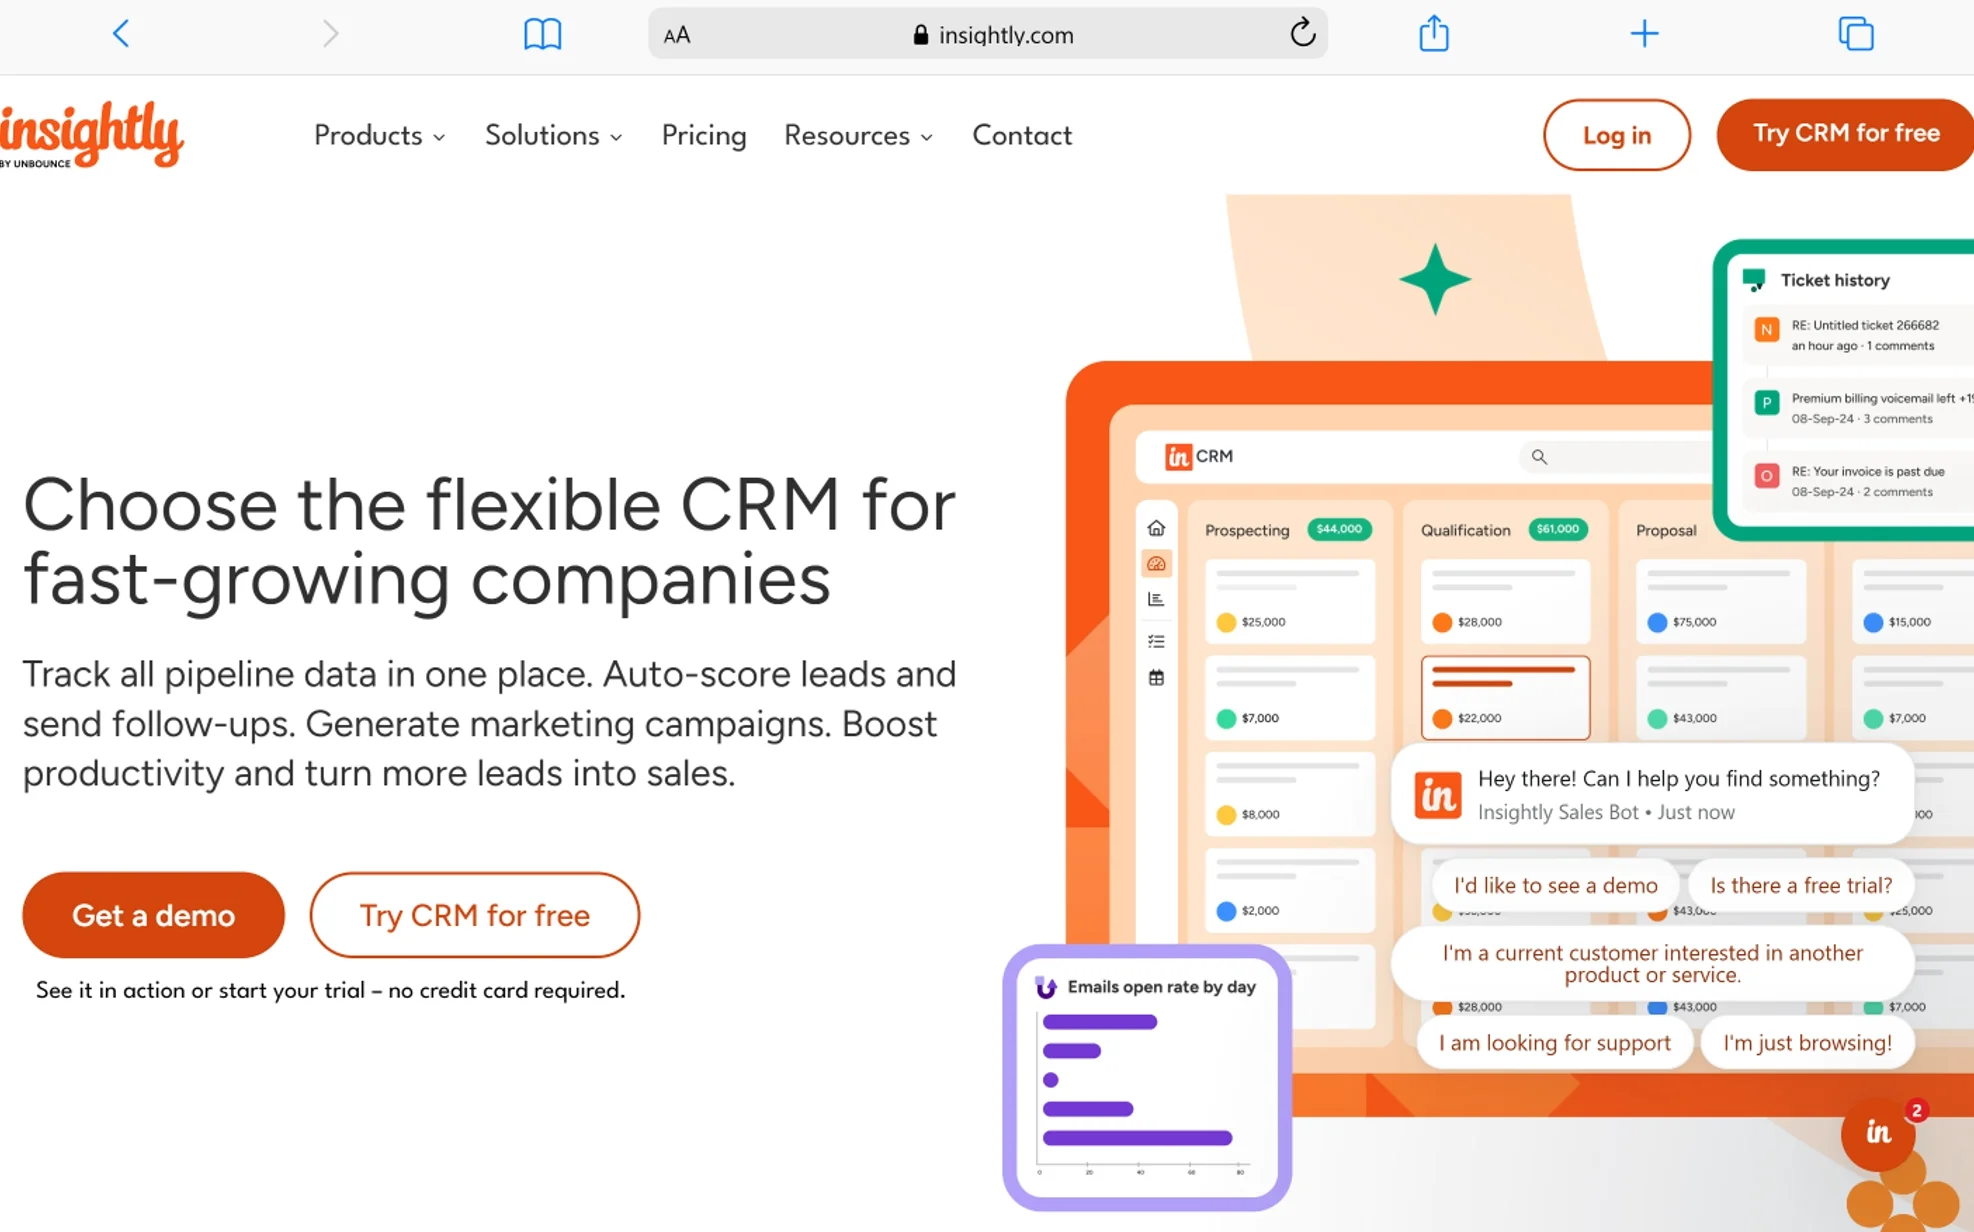This screenshot has height=1232, width=1974.
Task: Click header 'Try CRM for free' button
Action: coord(1845,134)
